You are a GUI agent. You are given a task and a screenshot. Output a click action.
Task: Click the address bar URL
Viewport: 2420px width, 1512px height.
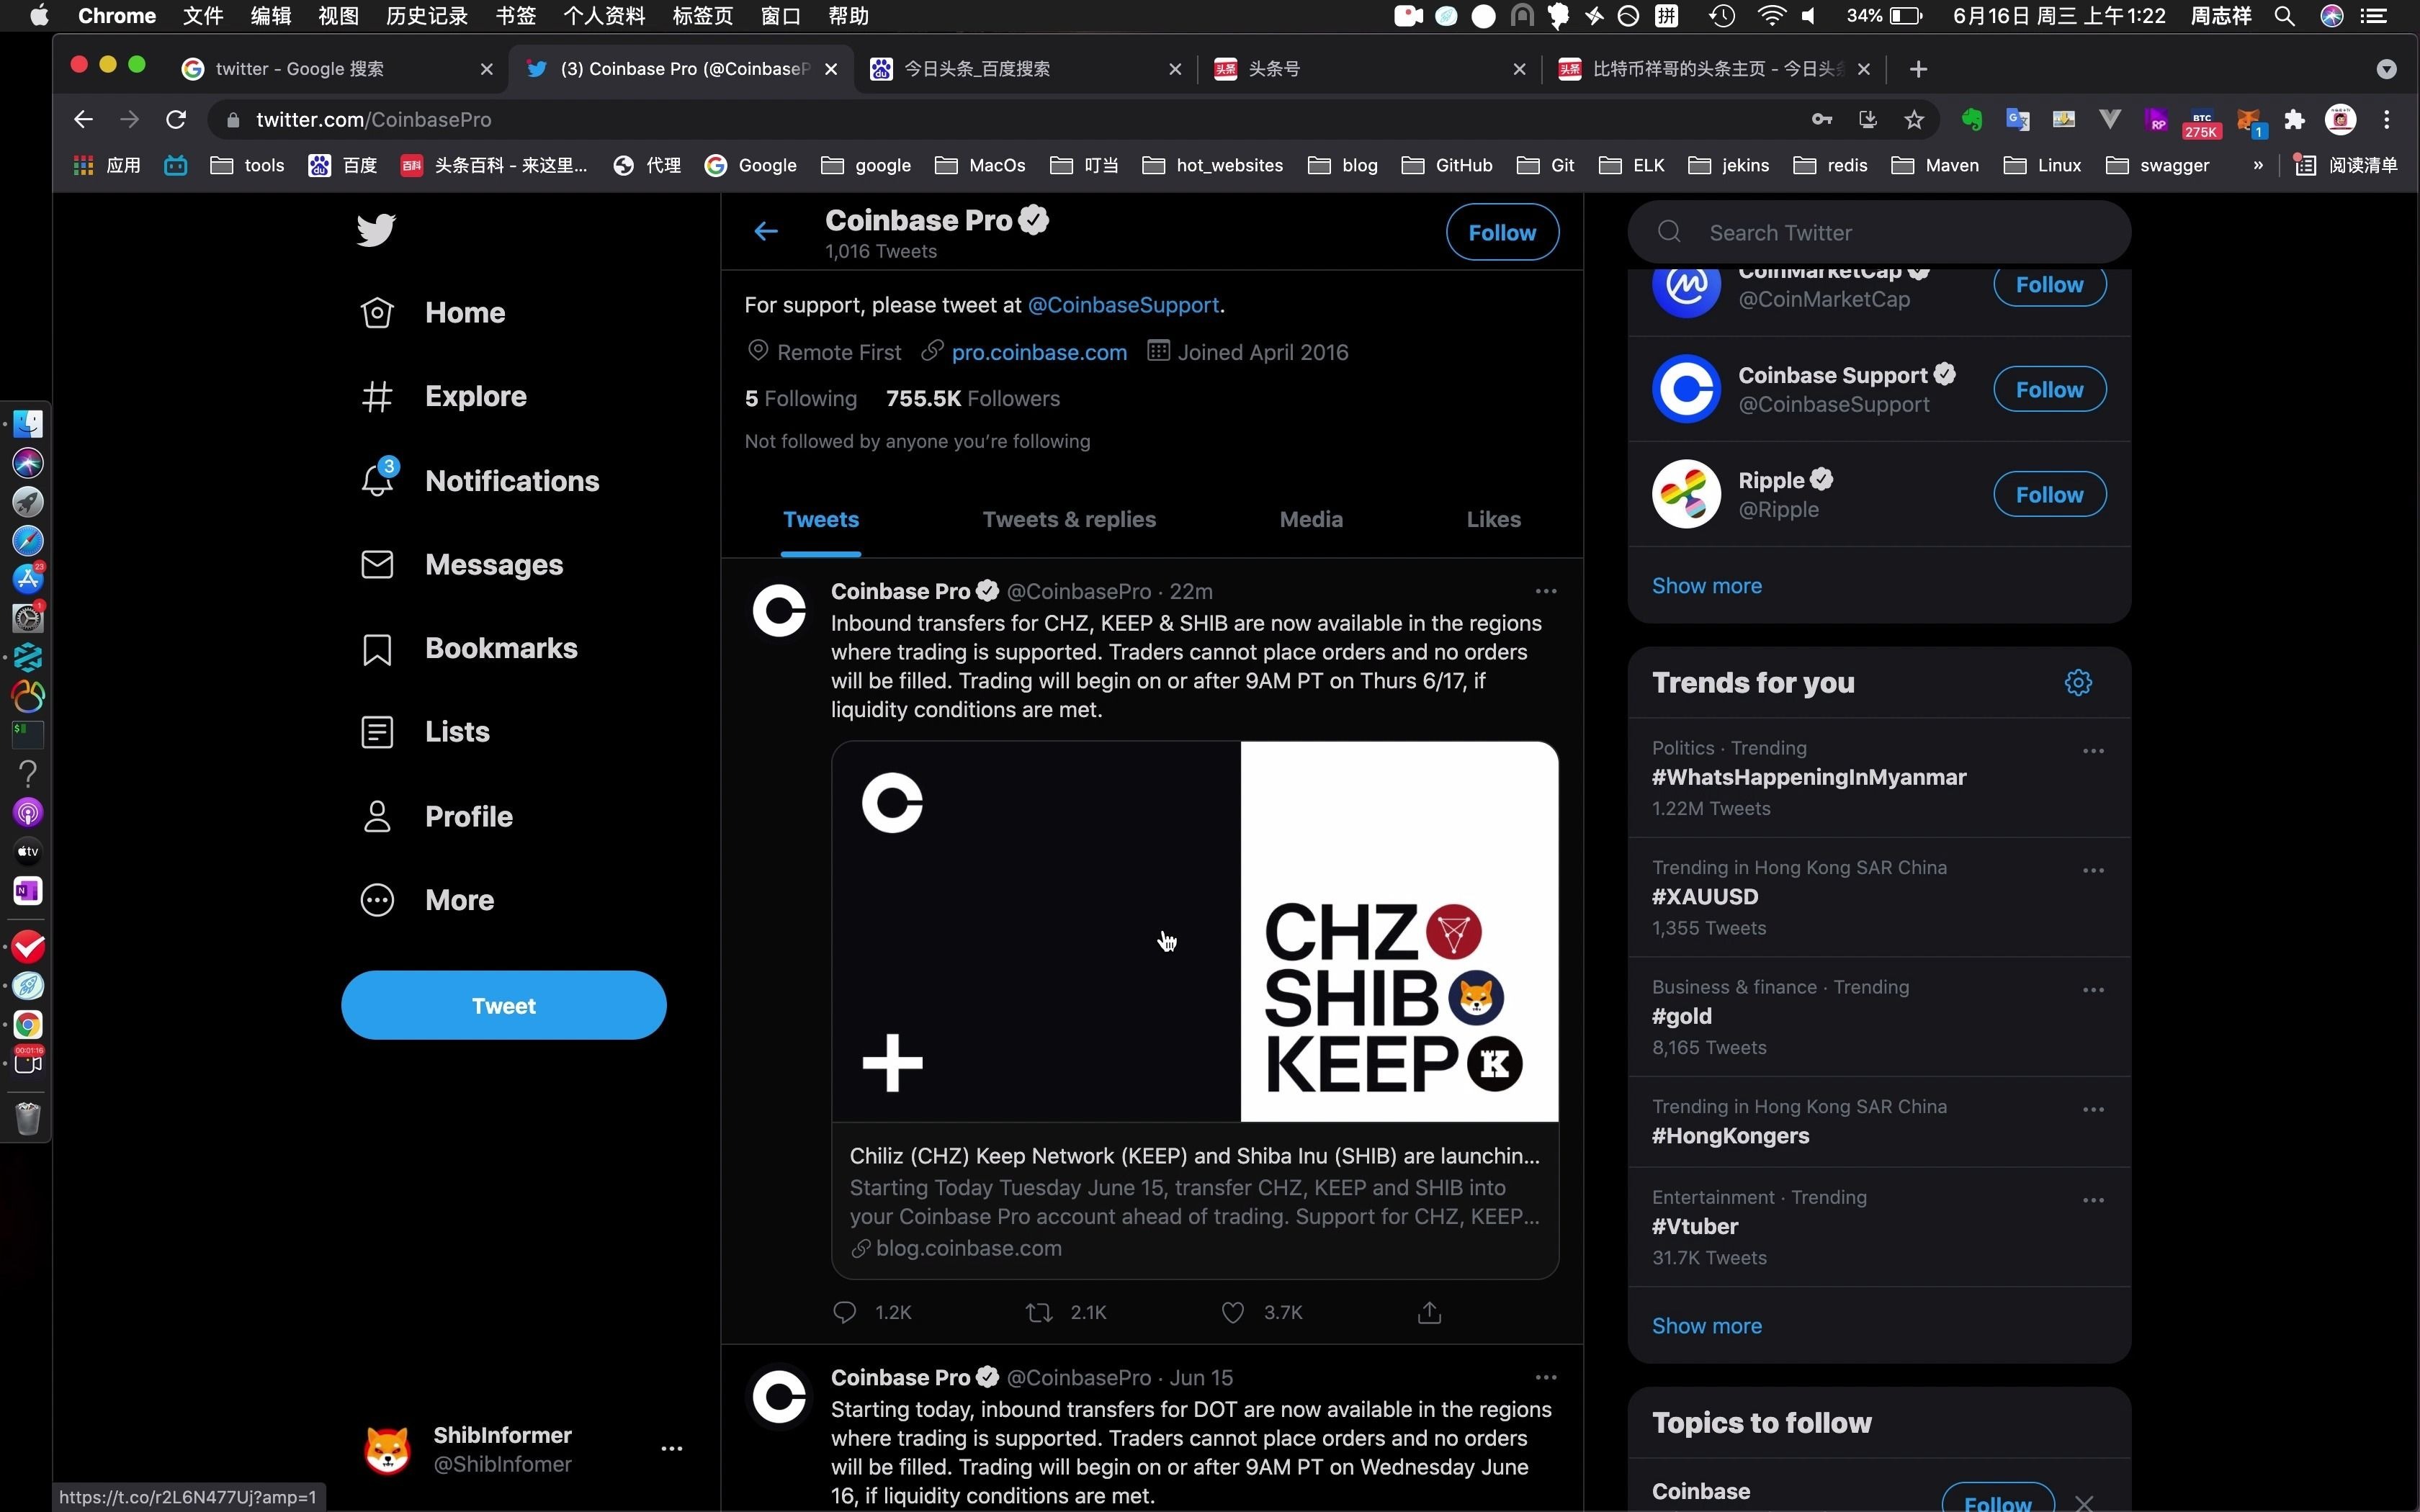point(373,120)
